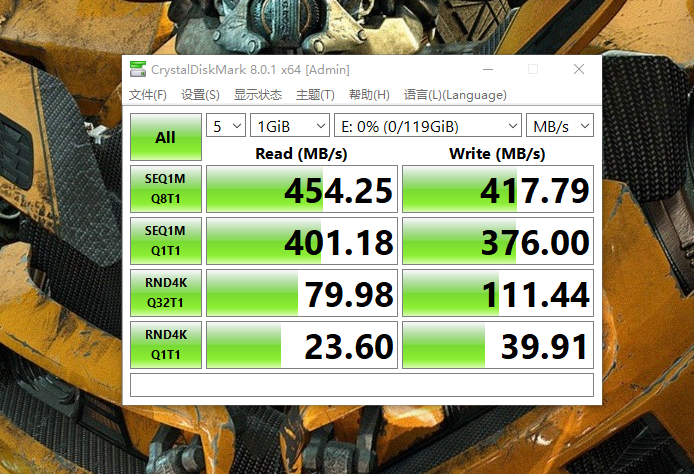694x474 pixels.
Task: Open the 显示状态 menu
Action: (258, 95)
